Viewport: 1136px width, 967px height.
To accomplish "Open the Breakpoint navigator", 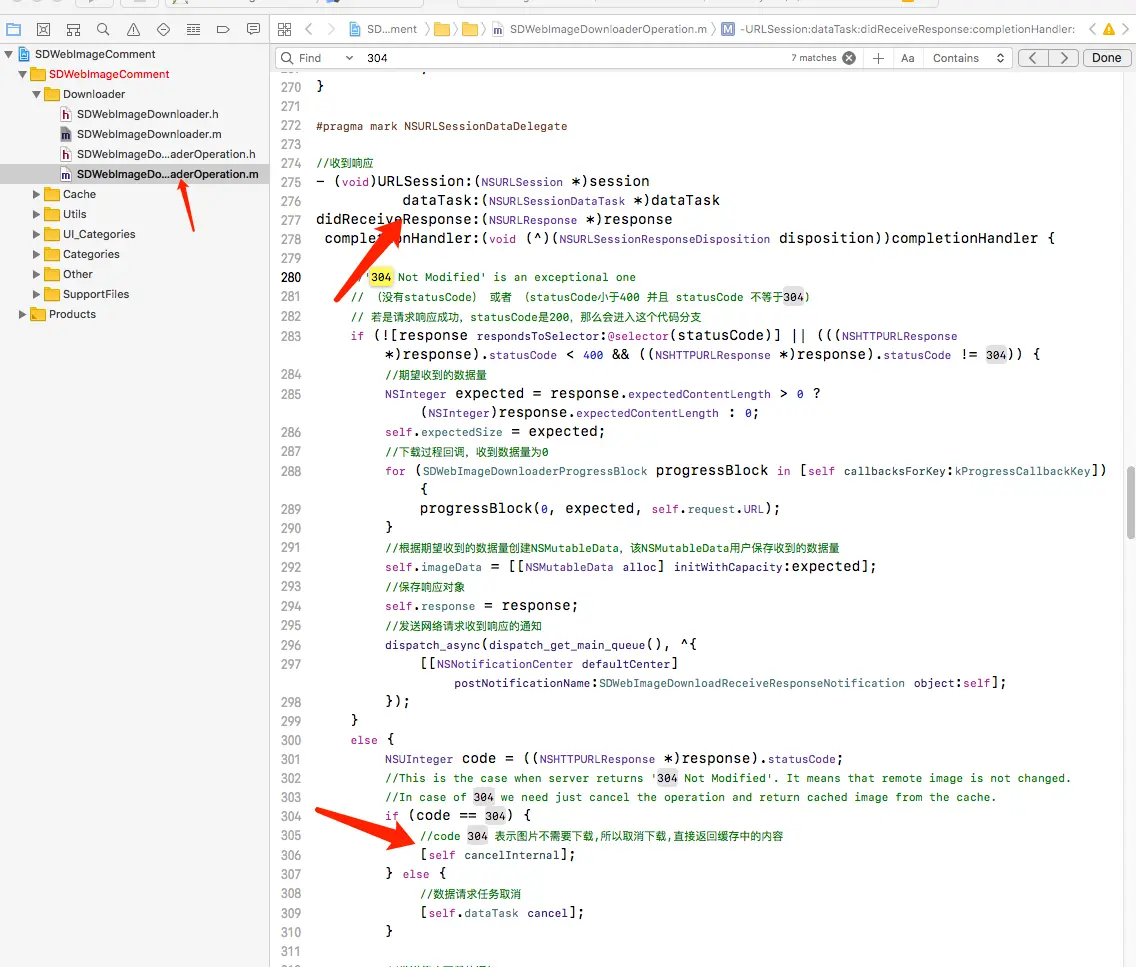I will coord(223,30).
